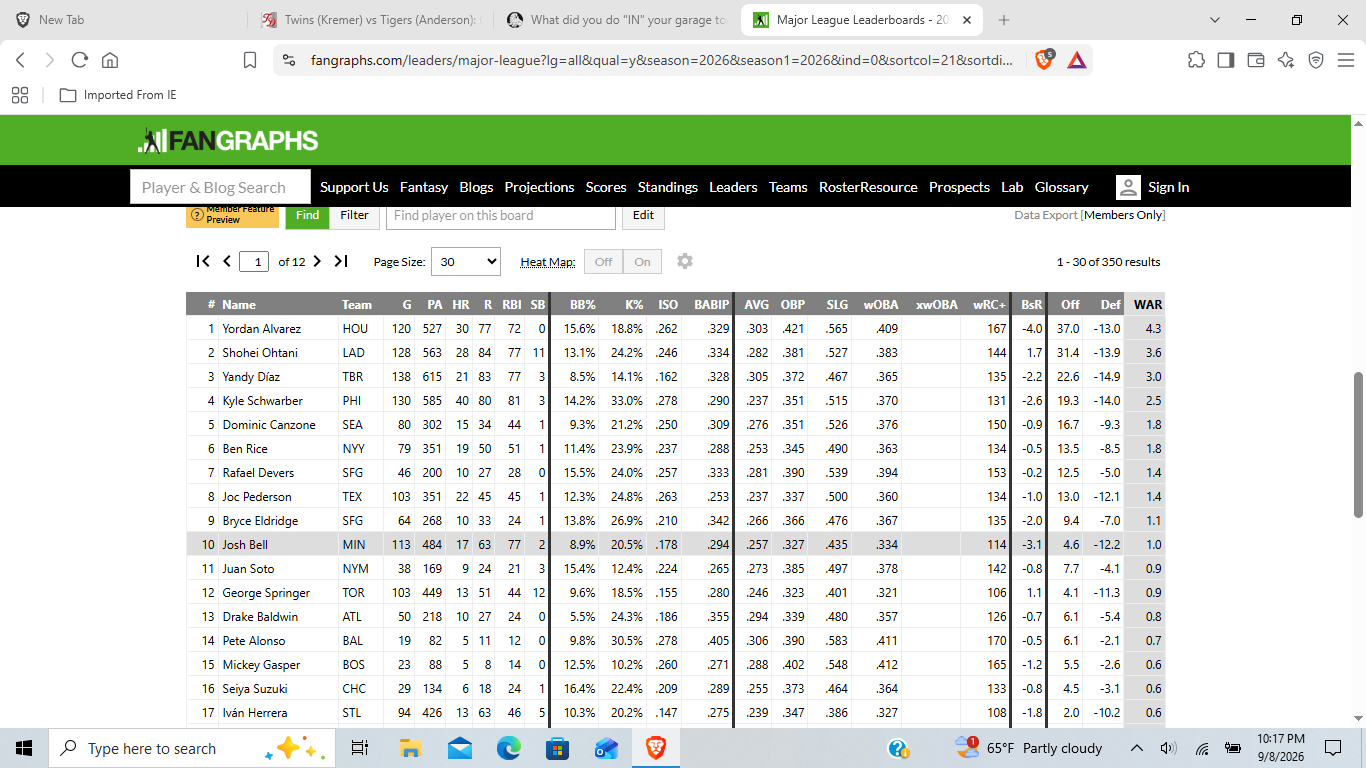Jump to the last page of results
Viewport: 1366px width, 768px height.
pos(341,261)
